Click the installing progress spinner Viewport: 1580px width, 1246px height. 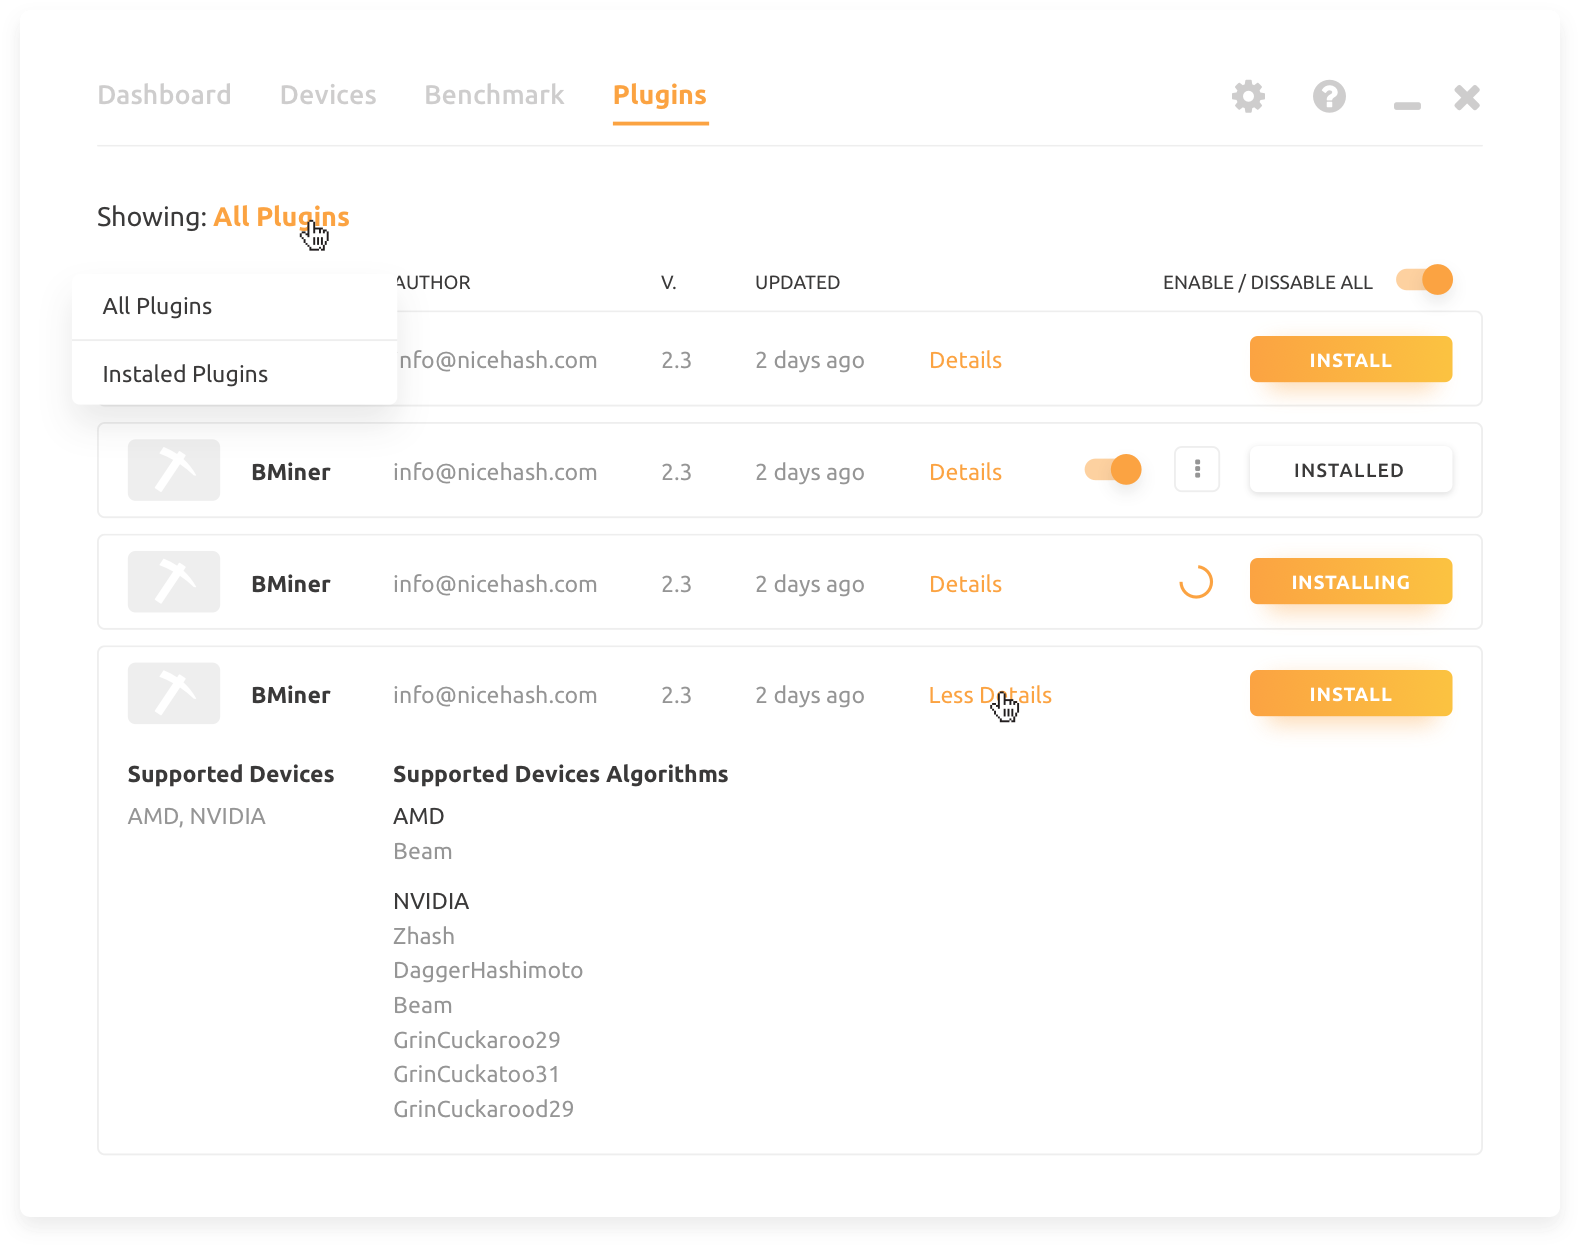pyautogui.click(x=1196, y=582)
